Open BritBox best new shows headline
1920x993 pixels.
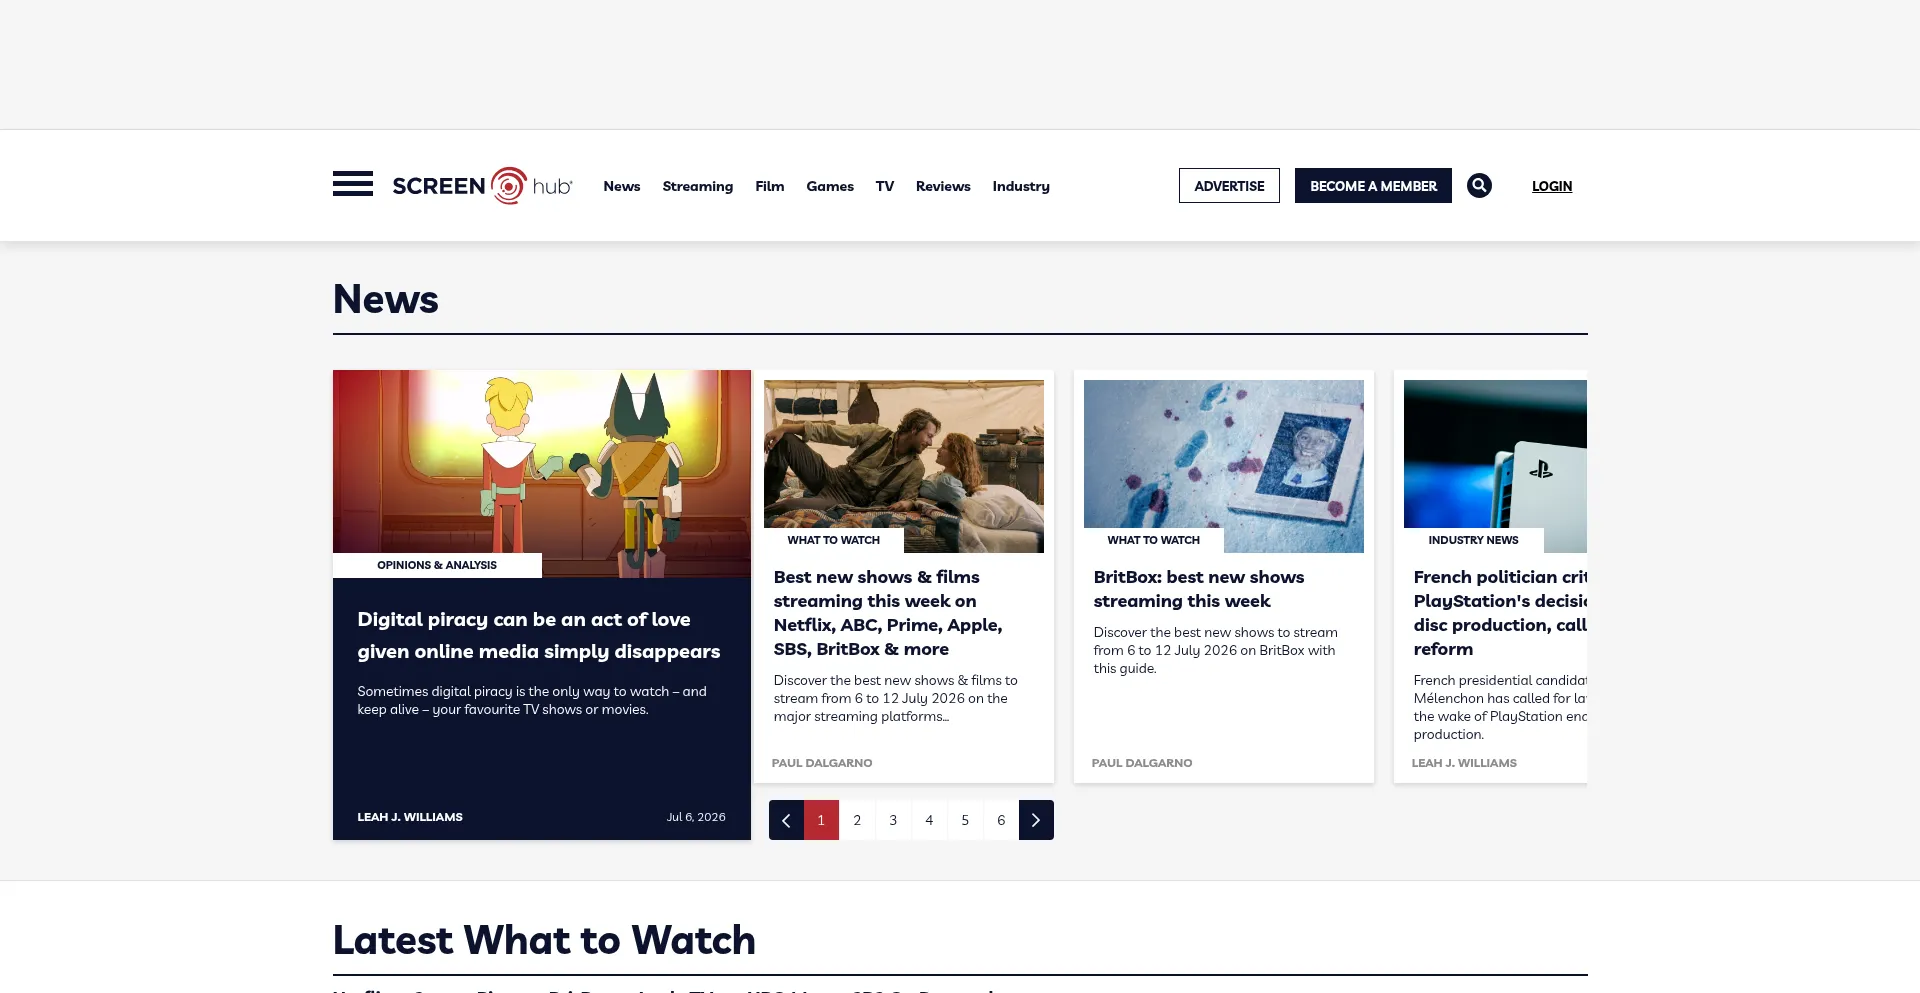[x=1199, y=589]
